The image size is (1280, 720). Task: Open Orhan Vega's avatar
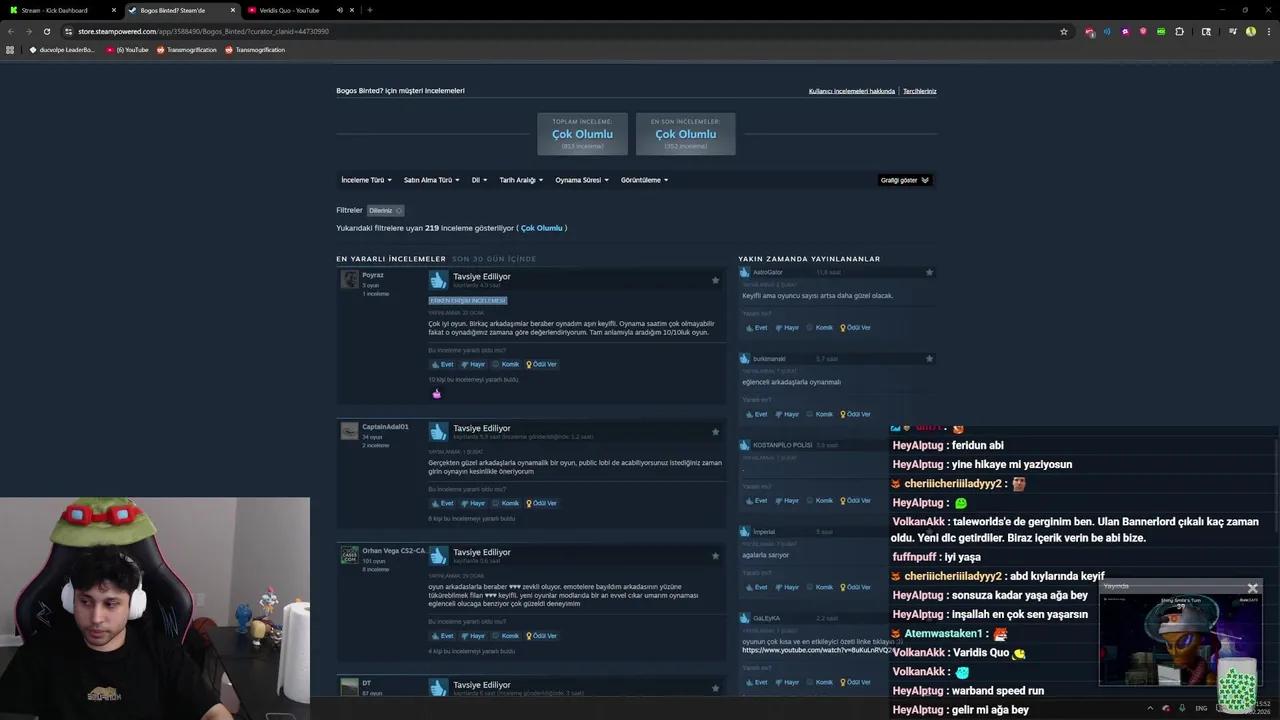tap(349, 555)
